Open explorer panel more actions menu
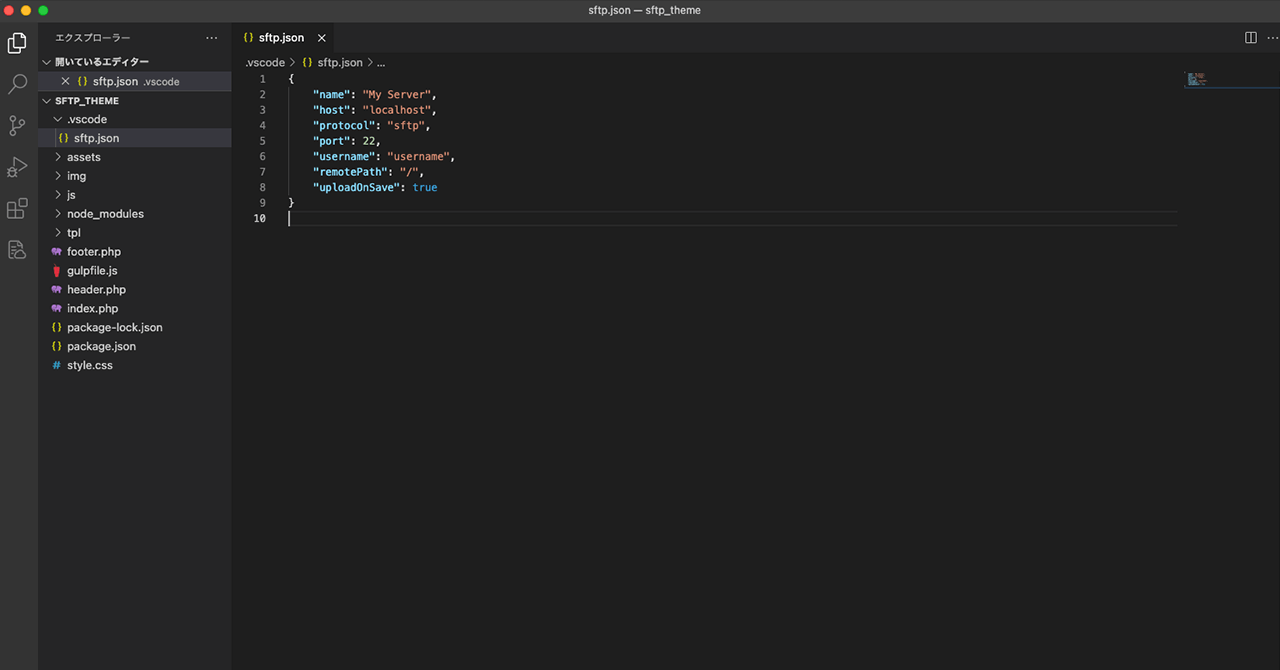The height and width of the screenshot is (670, 1280). pos(211,38)
